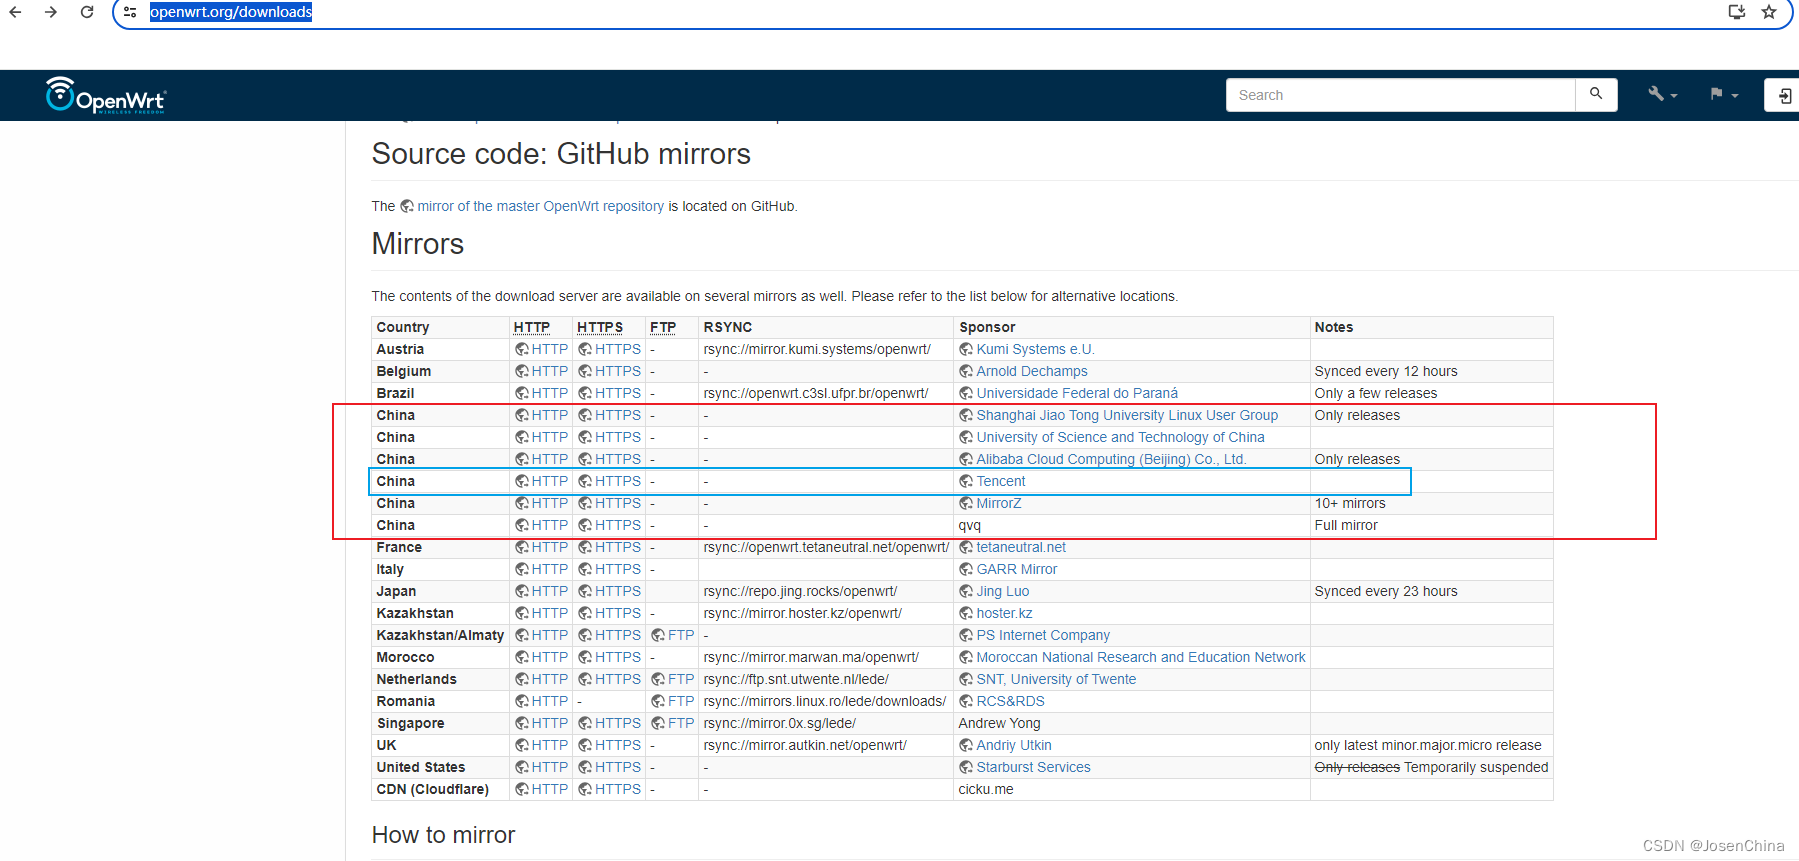This screenshot has width=1799, height=861.
Task: Open the flag language dropdown
Action: point(1723,94)
